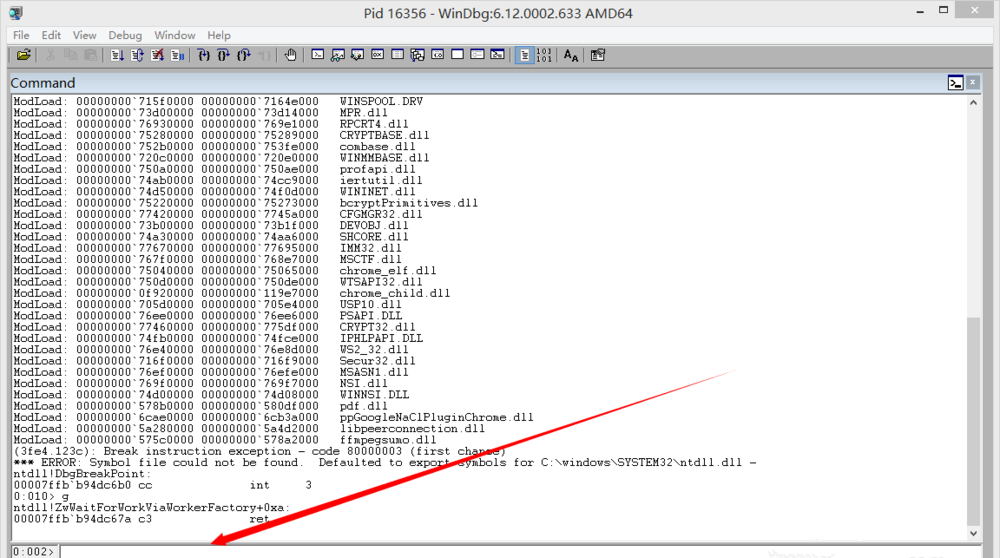Click the 'libpeerconnection.dll' text
The width and height of the screenshot is (1000, 558).
[x=412, y=429]
